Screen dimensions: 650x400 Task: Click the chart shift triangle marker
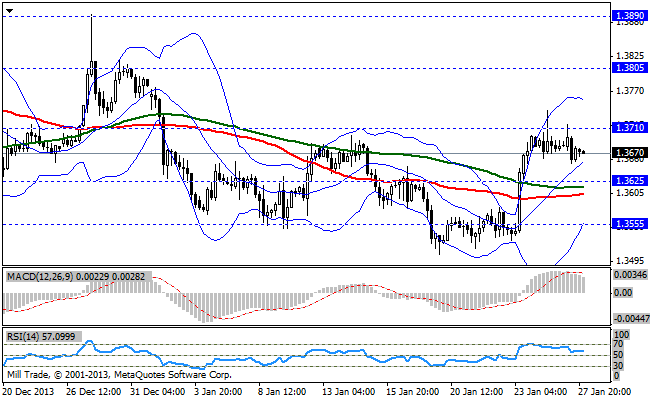tap(9, 11)
